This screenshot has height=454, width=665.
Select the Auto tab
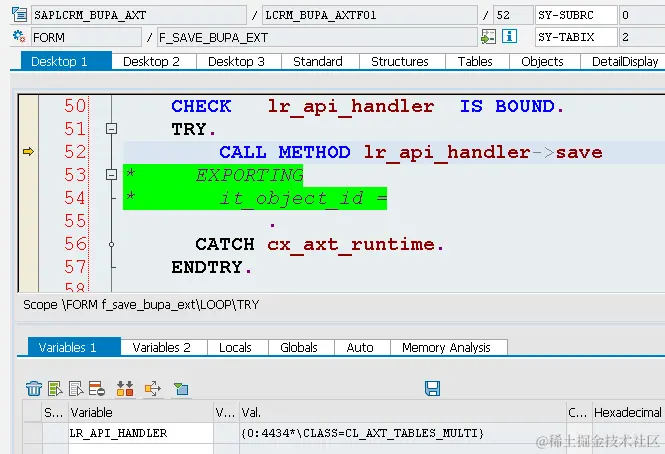click(x=360, y=348)
